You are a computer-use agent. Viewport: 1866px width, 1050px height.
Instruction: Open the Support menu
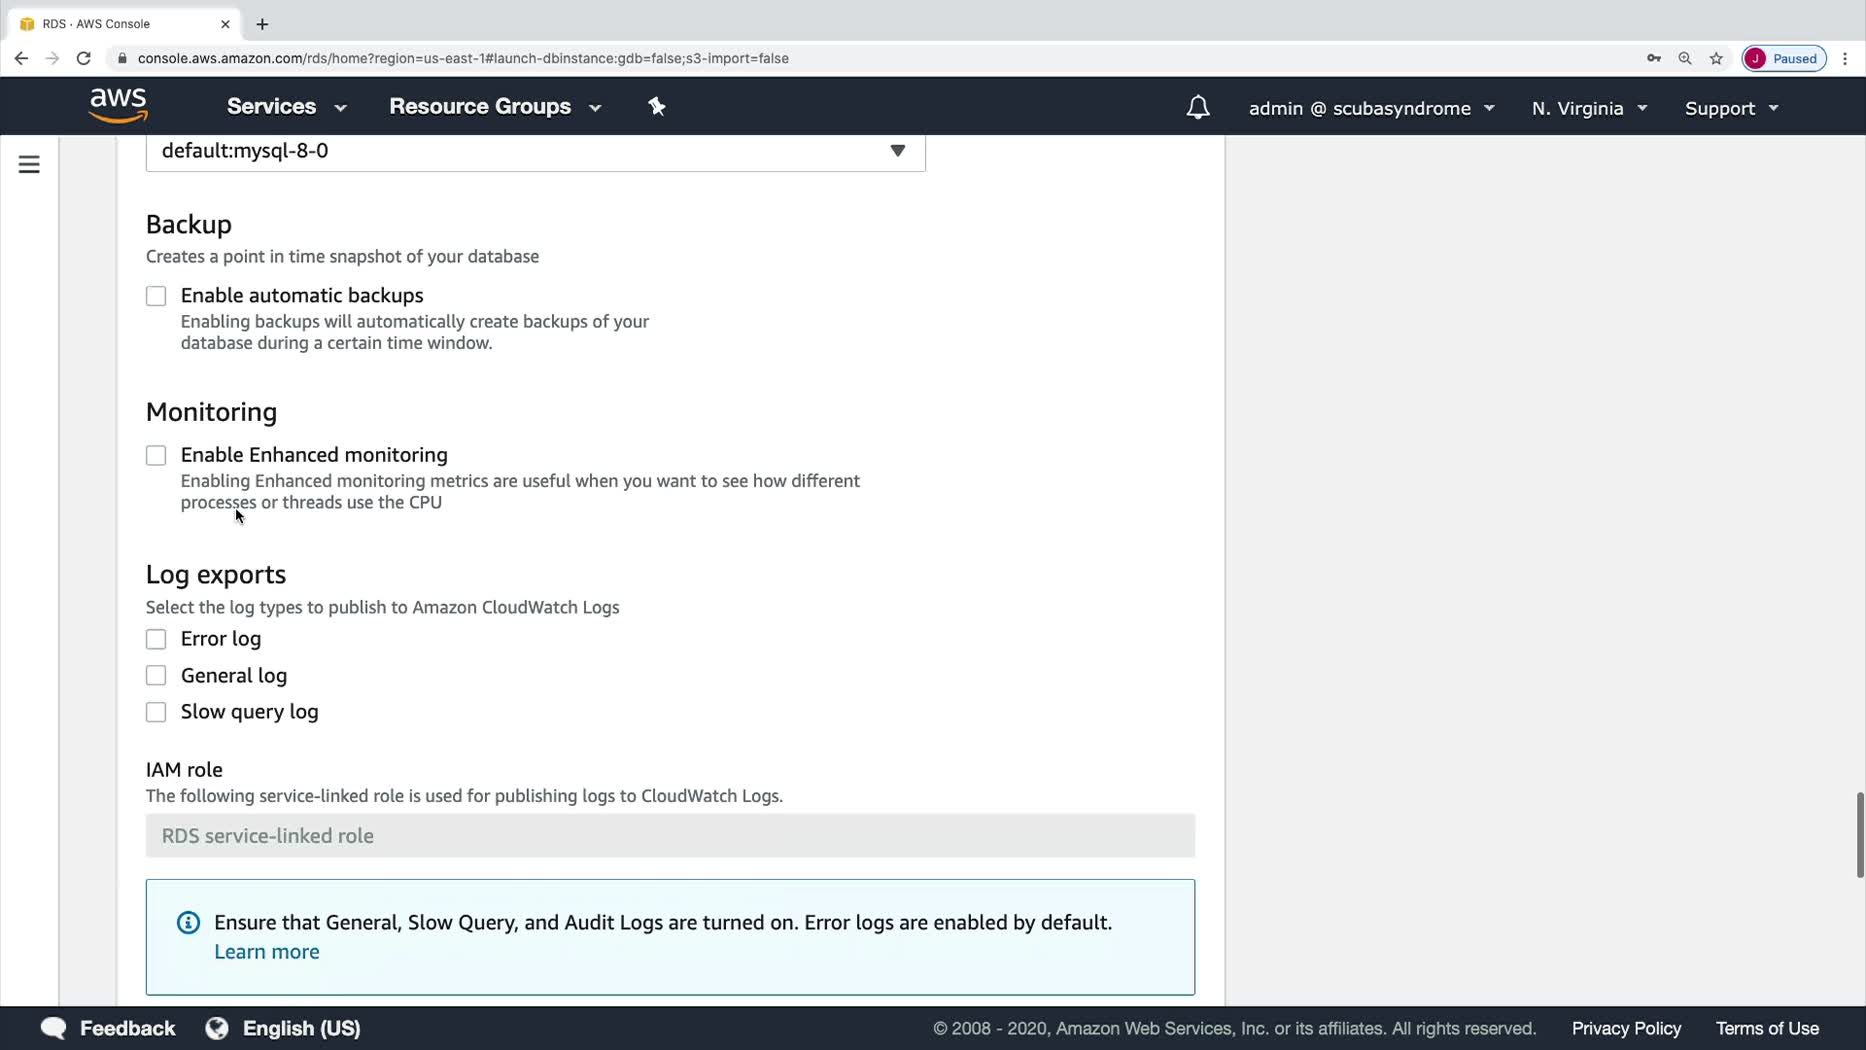[x=1731, y=108]
